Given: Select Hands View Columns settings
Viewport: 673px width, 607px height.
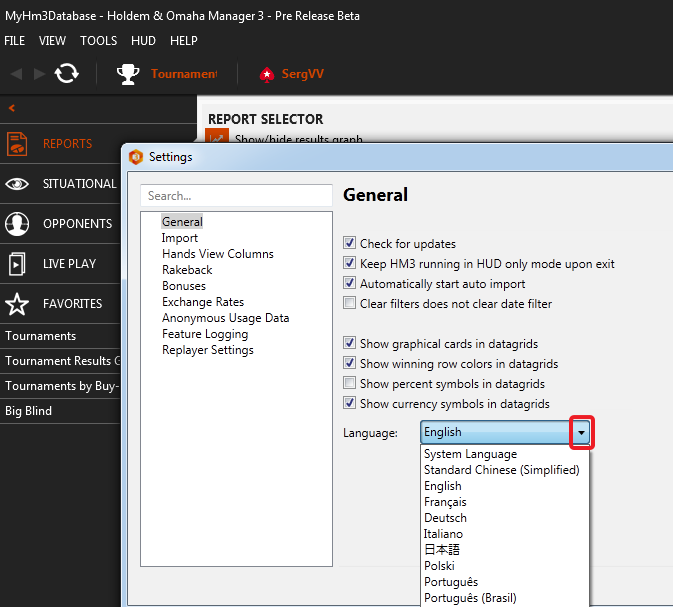Looking at the screenshot, I should 218,254.
